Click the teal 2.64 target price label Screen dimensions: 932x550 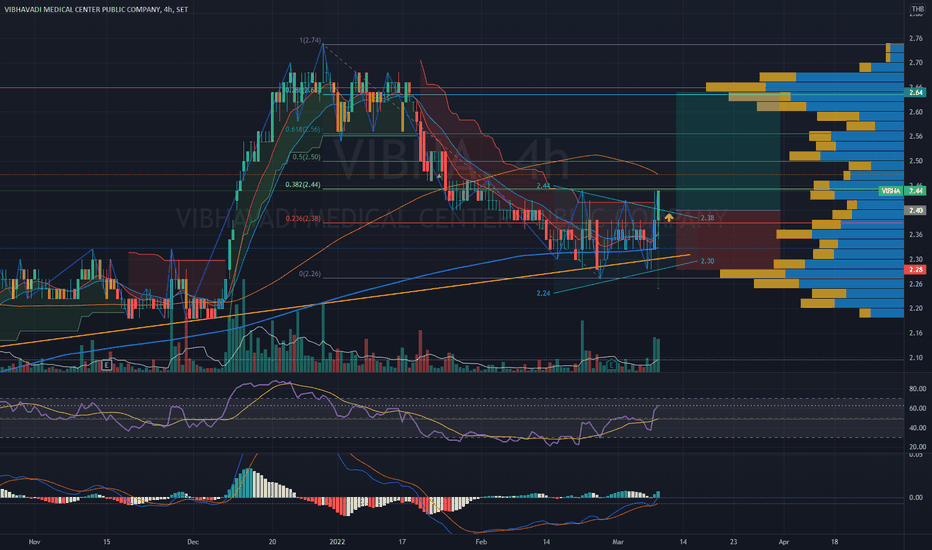(915, 92)
